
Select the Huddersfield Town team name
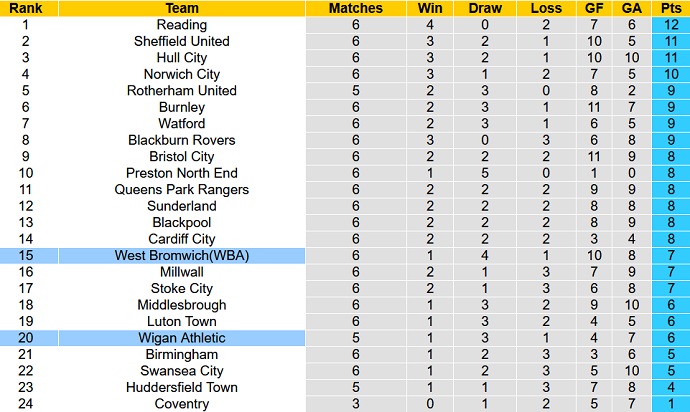tap(182, 388)
